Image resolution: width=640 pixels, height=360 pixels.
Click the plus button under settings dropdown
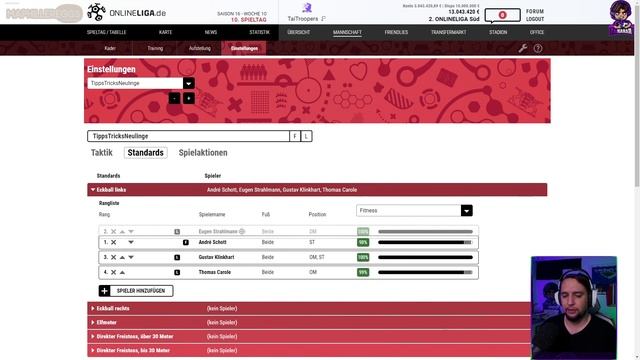189,98
